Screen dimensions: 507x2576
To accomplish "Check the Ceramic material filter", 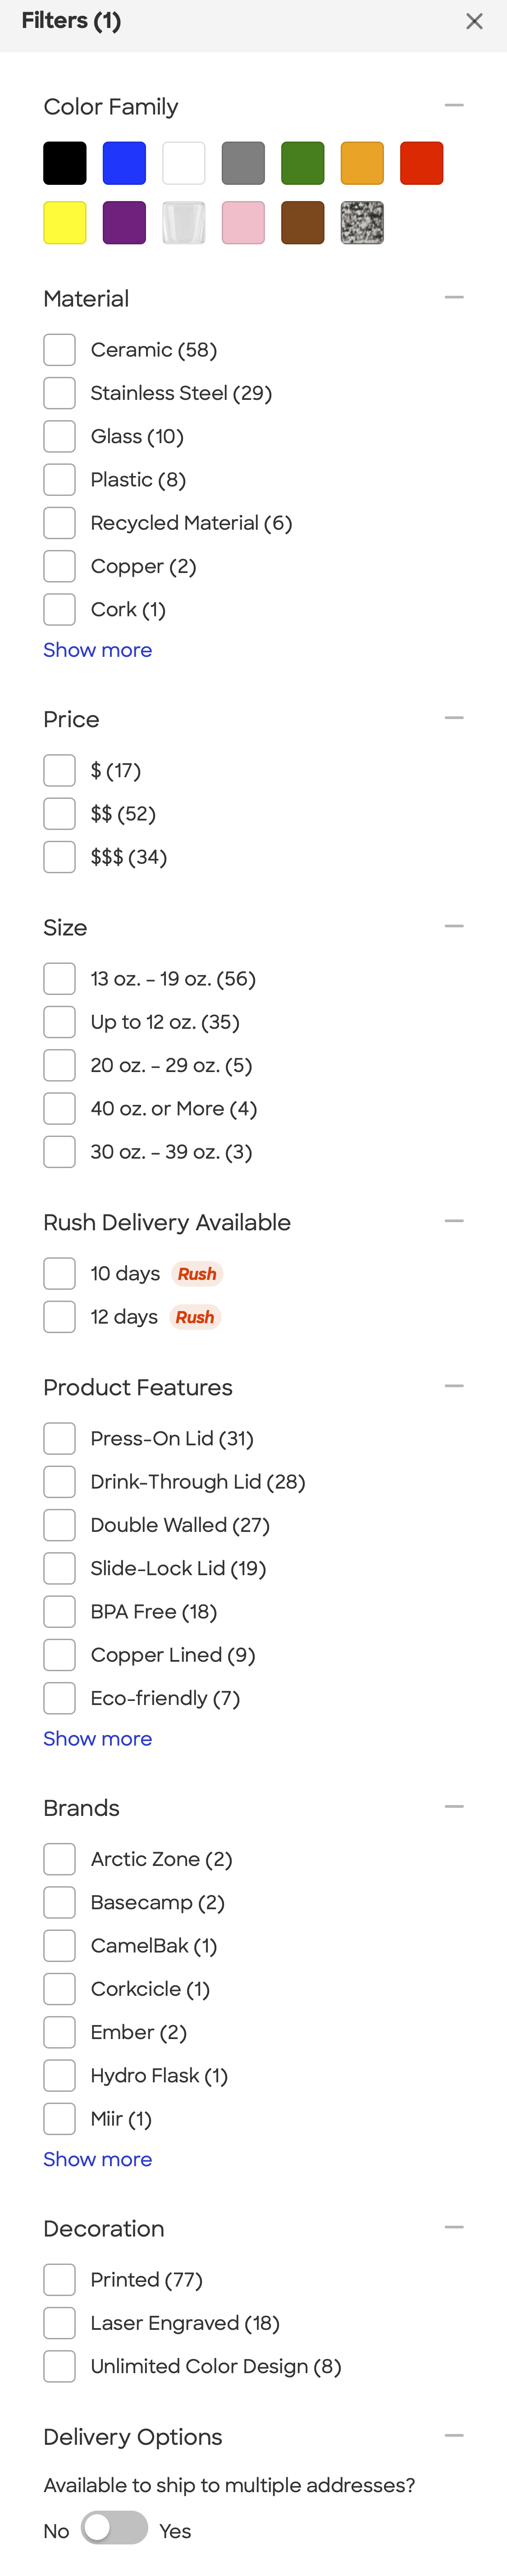I will point(59,349).
